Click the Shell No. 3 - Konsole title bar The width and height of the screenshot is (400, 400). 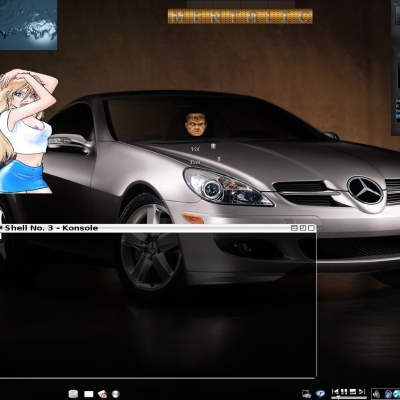[x=158, y=228]
